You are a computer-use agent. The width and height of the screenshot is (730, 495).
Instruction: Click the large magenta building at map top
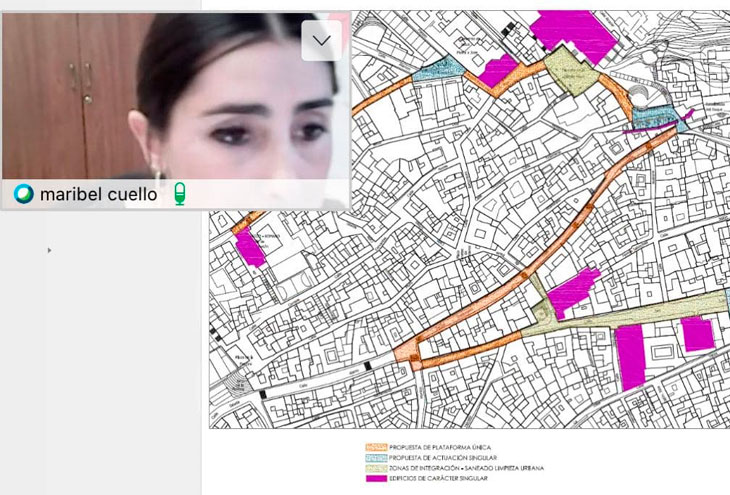point(576,28)
